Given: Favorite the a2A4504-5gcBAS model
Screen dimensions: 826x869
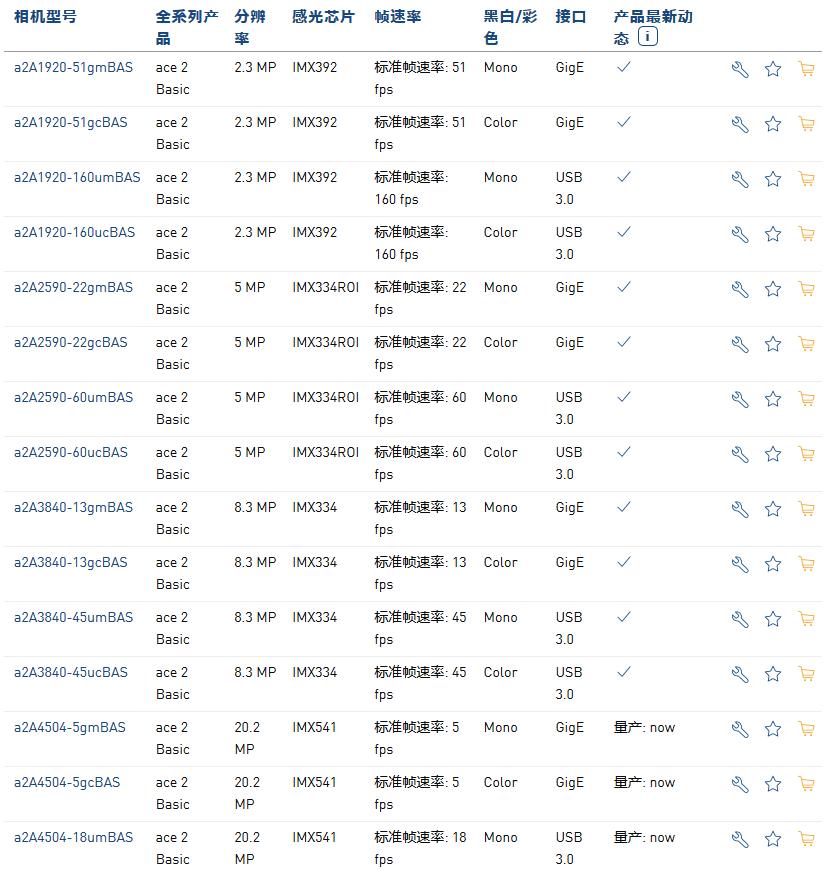Looking at the screenshot, I should coord(773,784).
